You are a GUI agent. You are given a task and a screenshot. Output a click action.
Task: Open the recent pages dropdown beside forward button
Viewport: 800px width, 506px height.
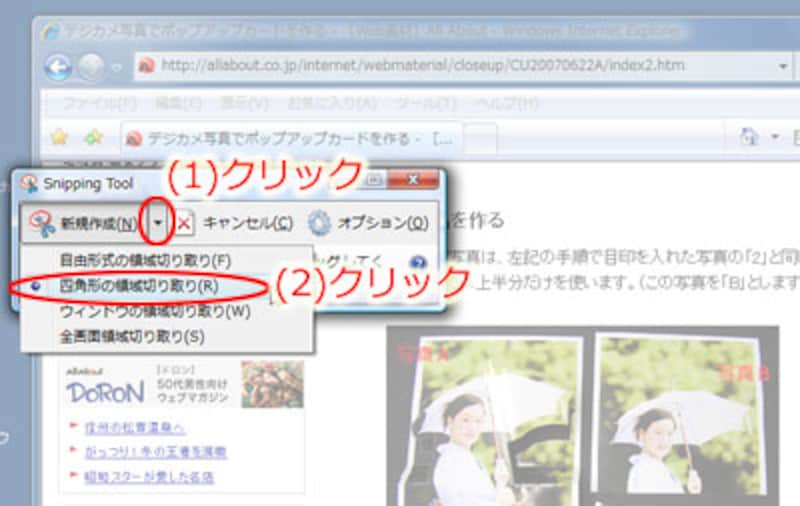[117, 67]
